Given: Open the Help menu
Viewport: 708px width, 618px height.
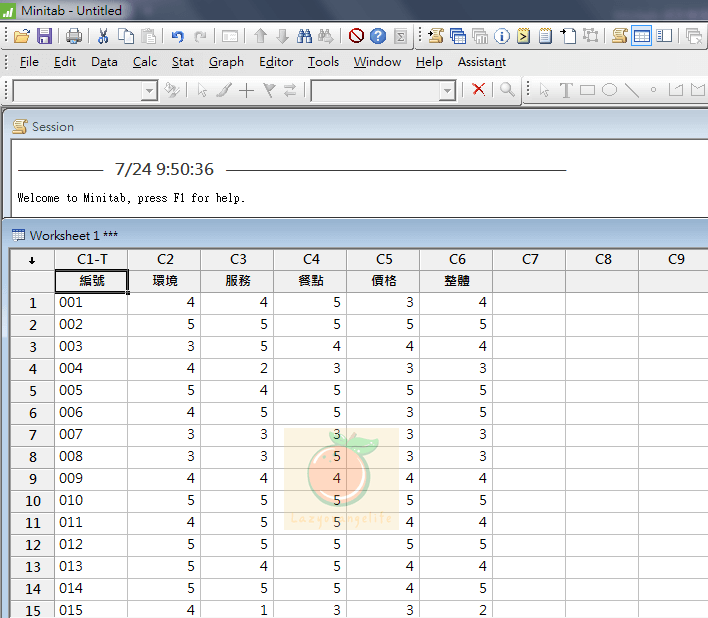Looking at the screenshot, I should 429,62.
